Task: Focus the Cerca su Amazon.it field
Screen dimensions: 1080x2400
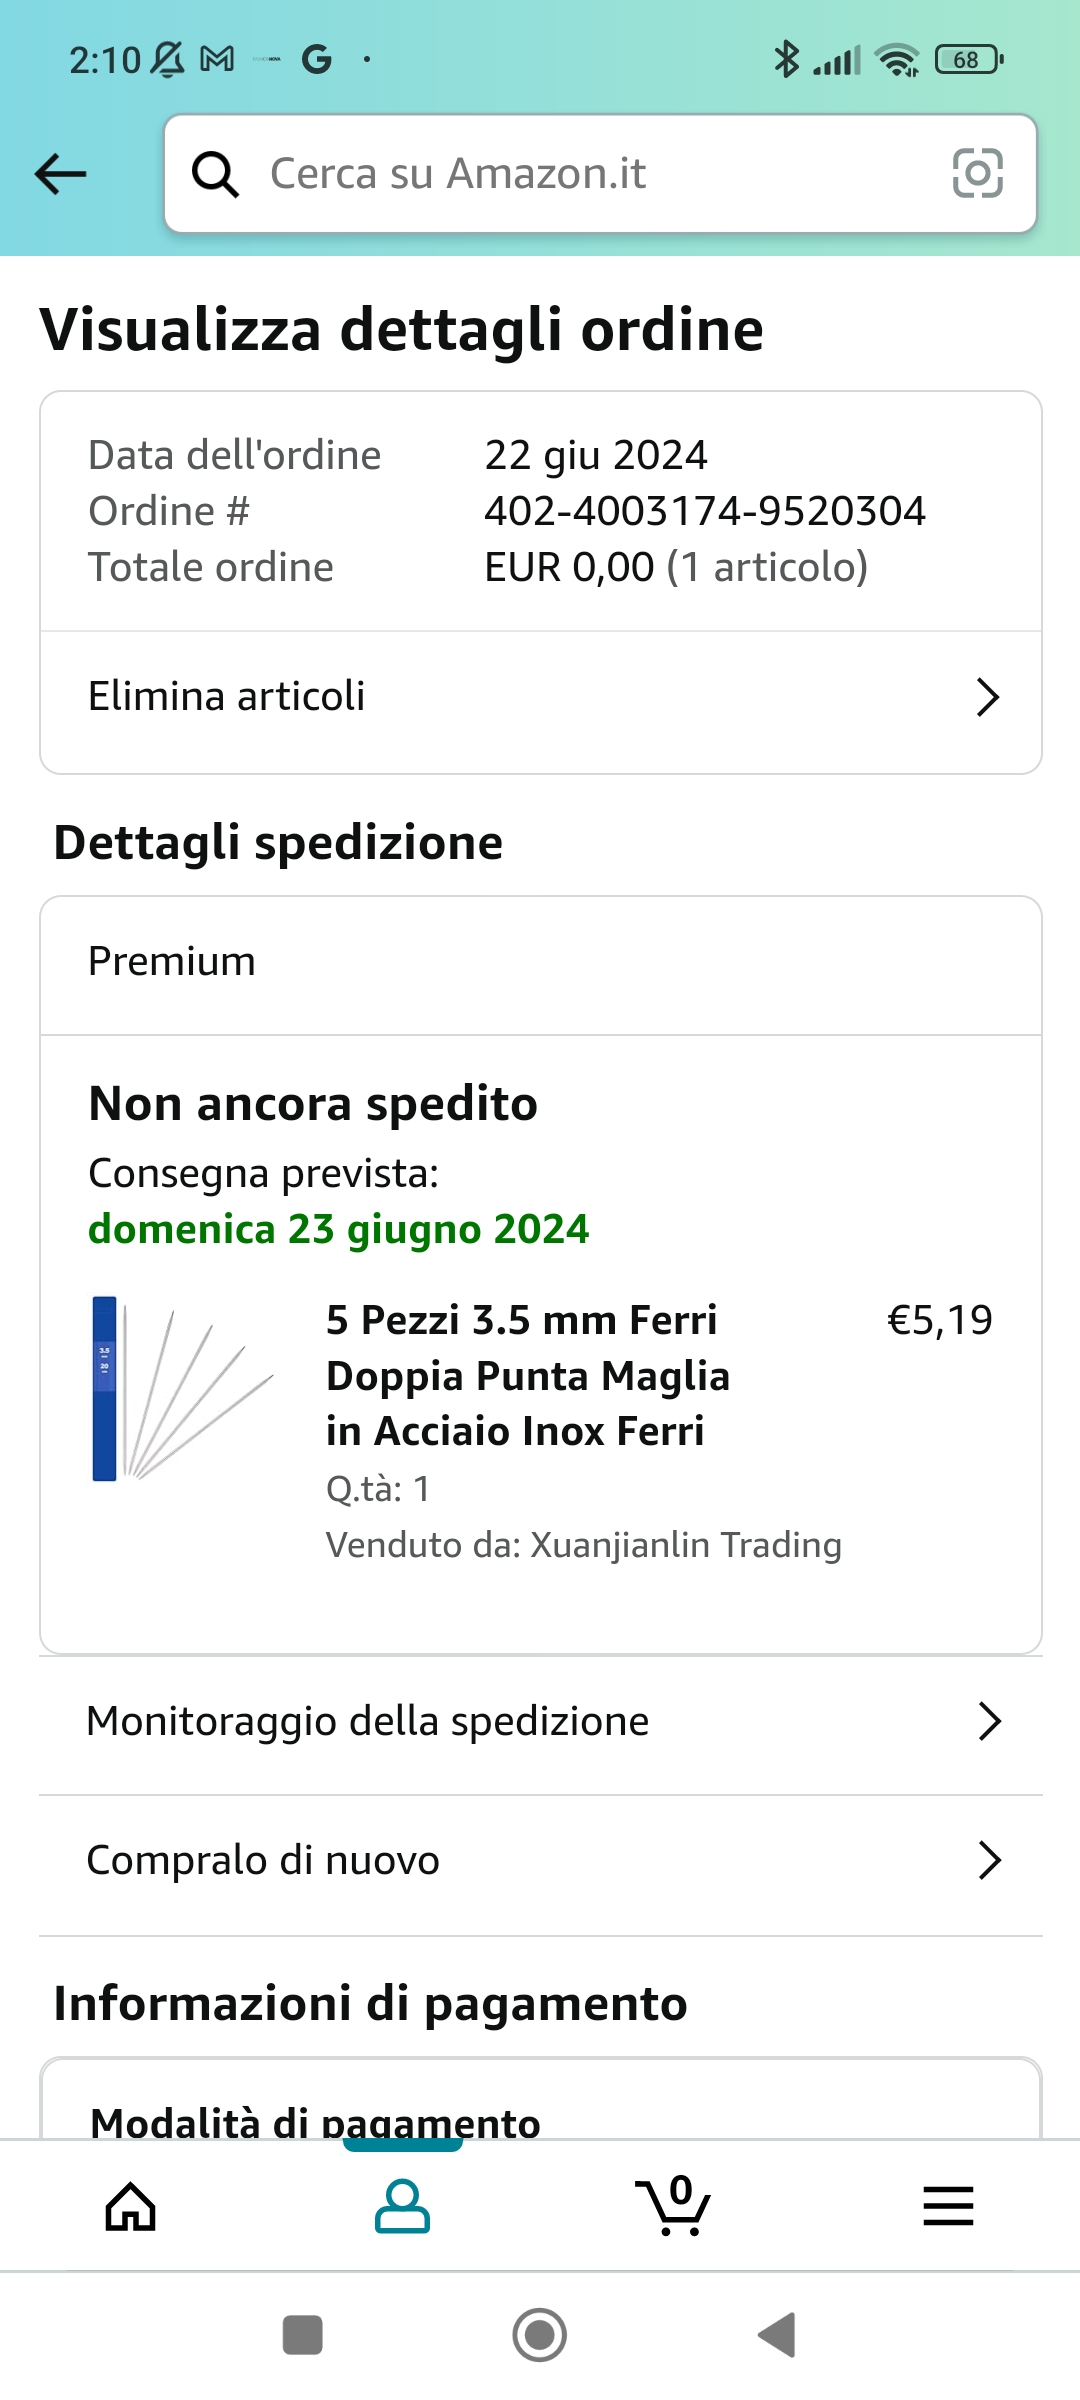Action: [590, 174]
